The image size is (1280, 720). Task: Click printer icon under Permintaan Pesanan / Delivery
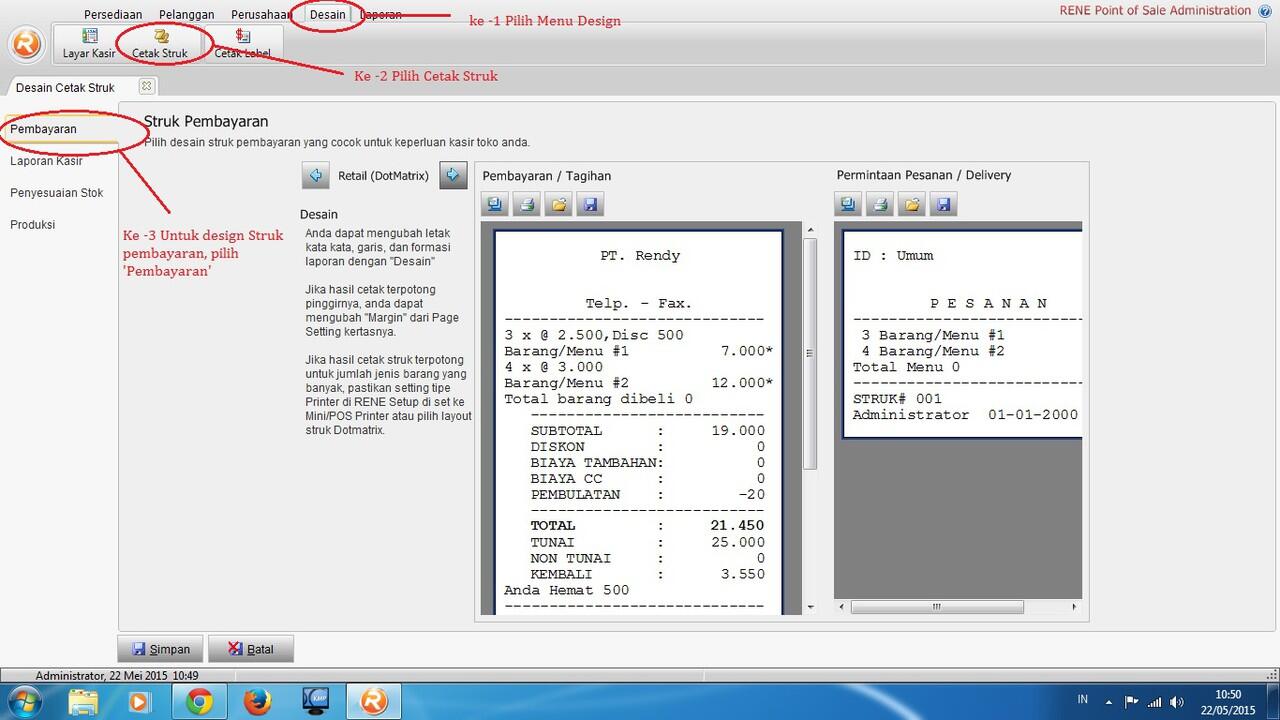click(x=880, y=205)
